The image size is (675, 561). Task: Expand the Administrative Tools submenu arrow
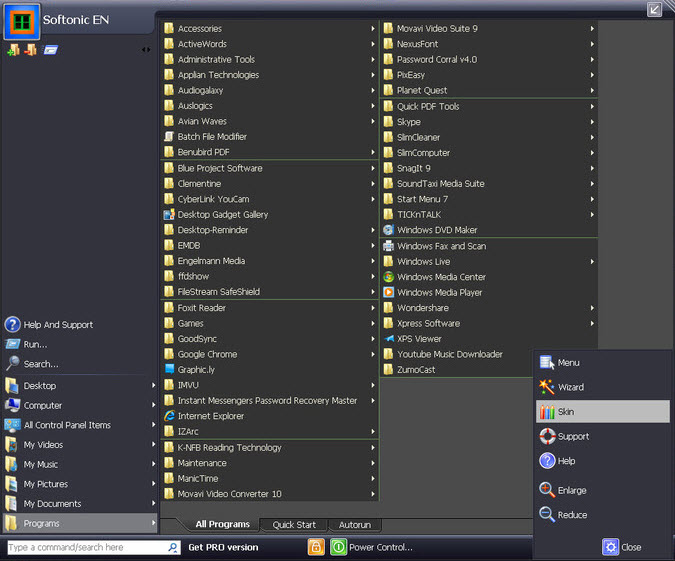click(x=373, y=59)
